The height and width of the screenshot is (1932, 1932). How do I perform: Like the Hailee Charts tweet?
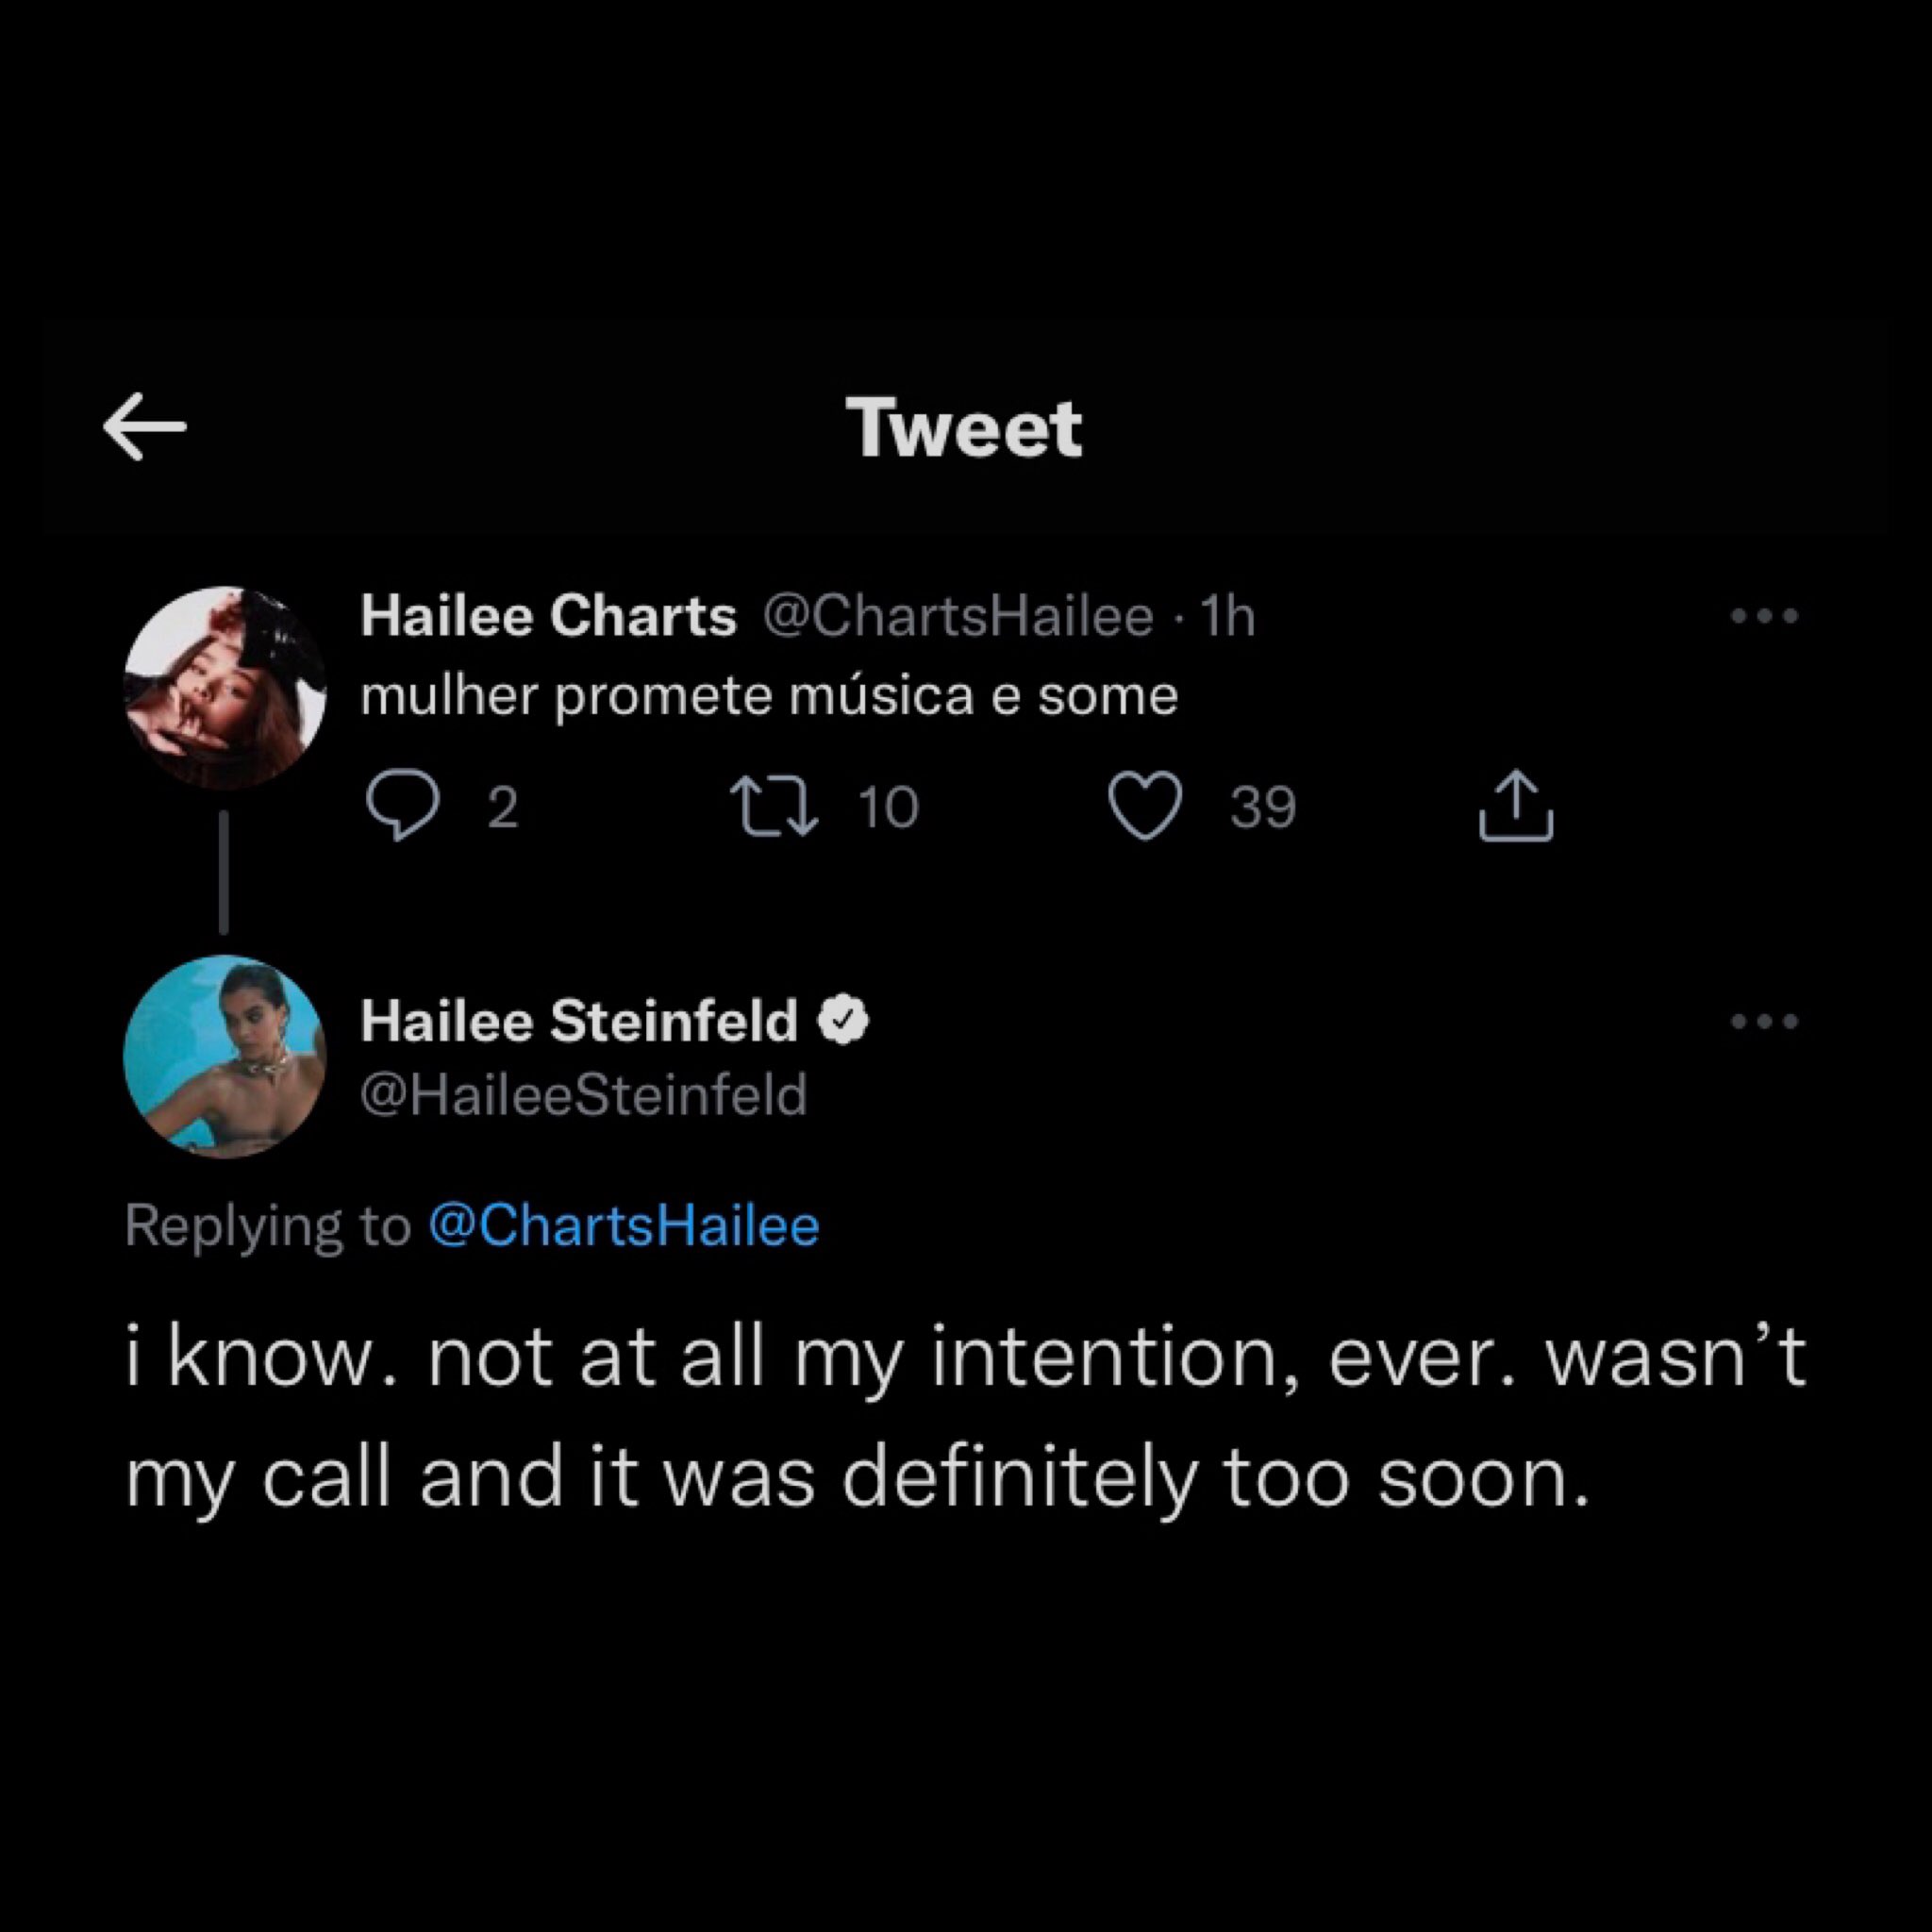click(1146, 807)
